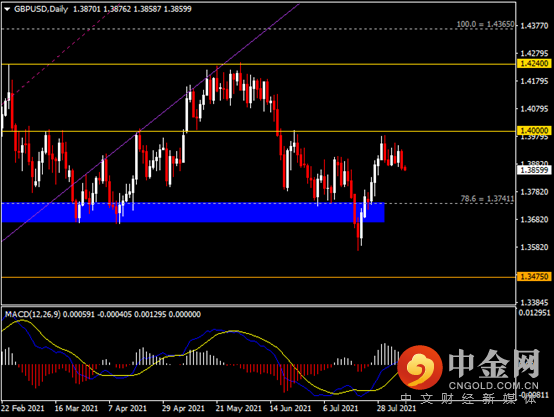Screen dimensions: 554x417
Task: Select the 1.40000 yellow price level label
Action: pyautogui.click(x=534, y=130)
